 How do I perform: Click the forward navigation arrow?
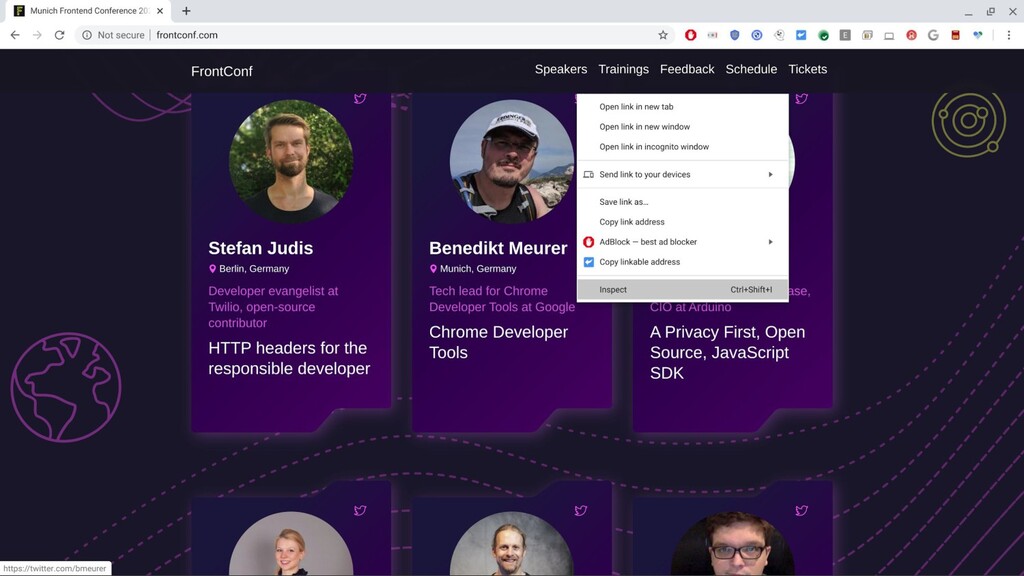pyautogui.click(x=37, y=35)
